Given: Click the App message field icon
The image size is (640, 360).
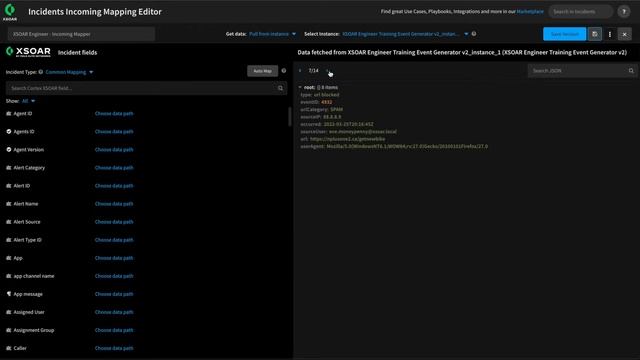Looking at the screenshot, I should pyautogui.click(x=9, y=294).
